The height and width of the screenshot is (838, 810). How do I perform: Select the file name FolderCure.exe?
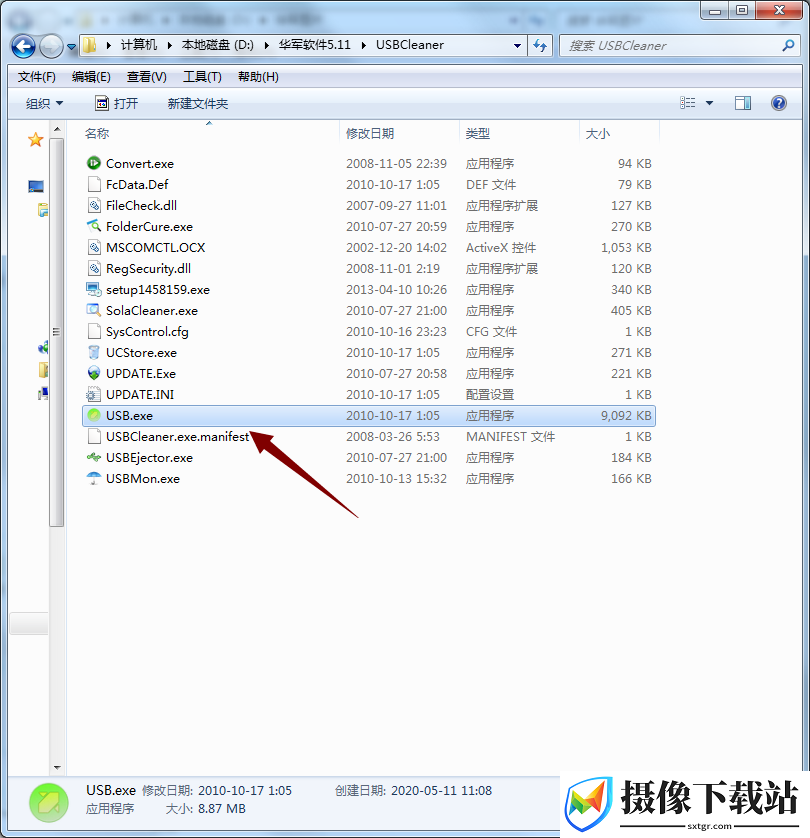point(150,227)
